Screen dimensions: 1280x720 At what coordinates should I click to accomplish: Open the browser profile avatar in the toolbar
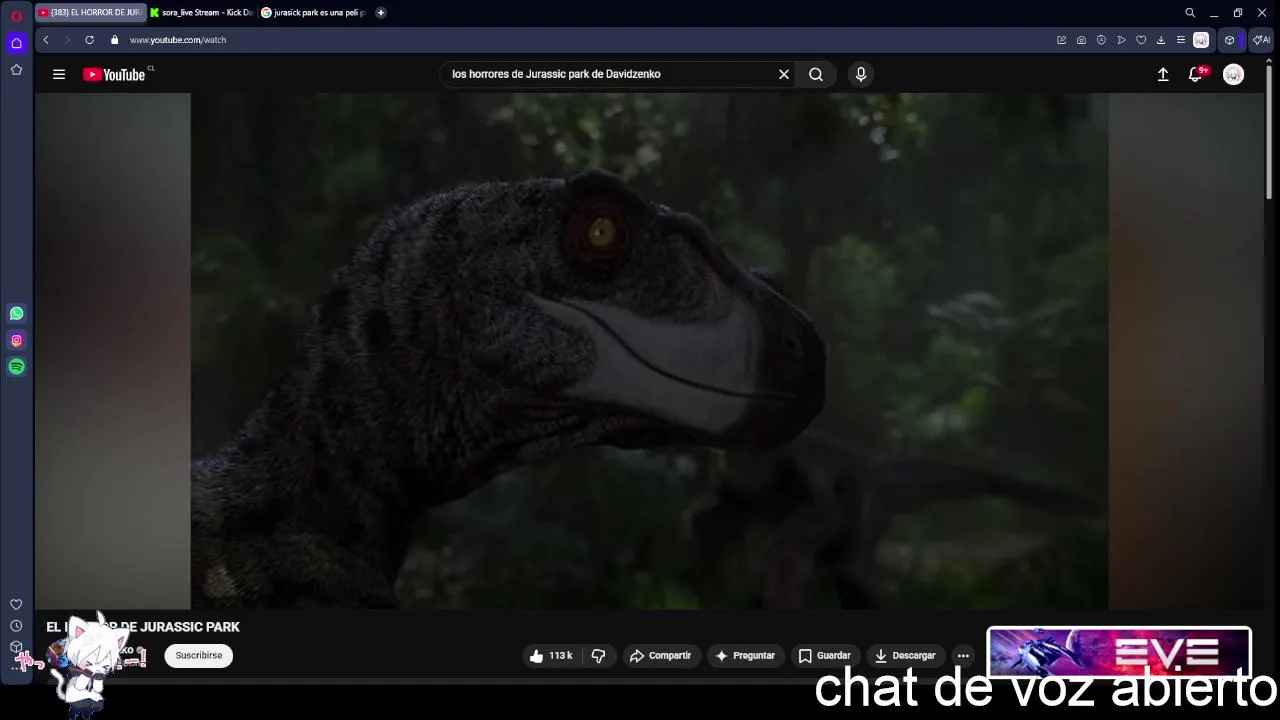pyautogui.click(x=1201, y=40)
